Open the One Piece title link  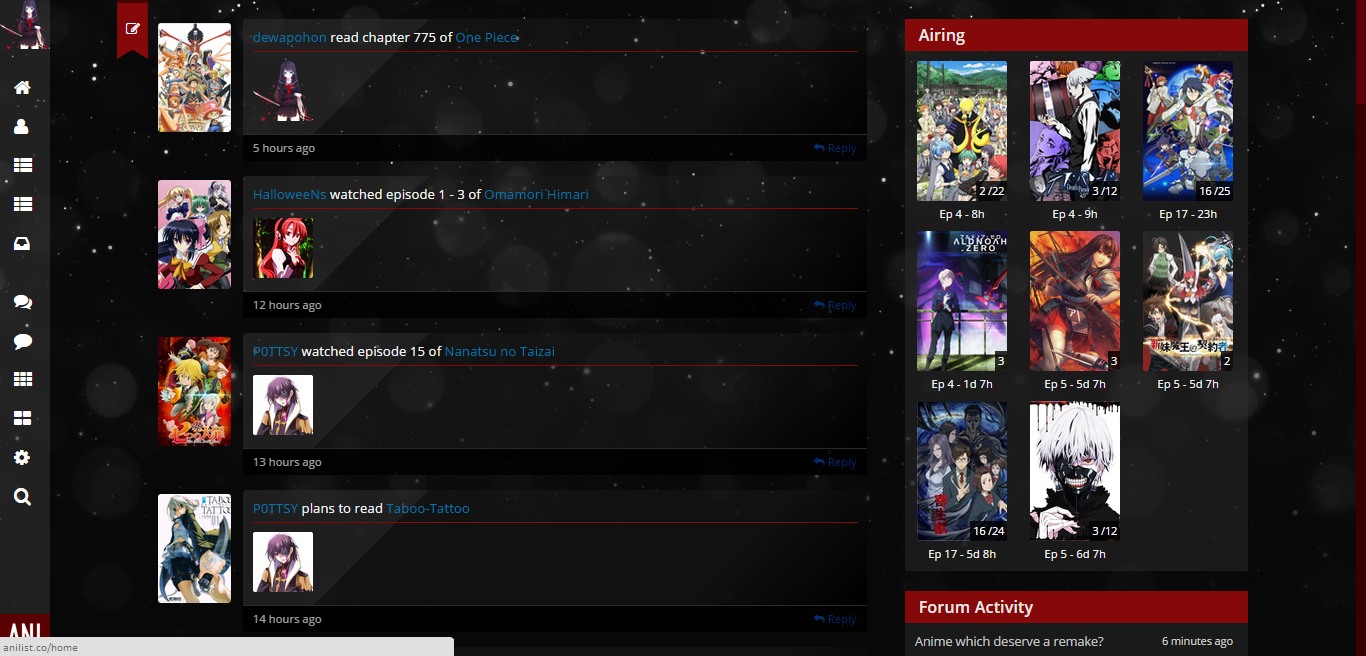tap(487, 37)
